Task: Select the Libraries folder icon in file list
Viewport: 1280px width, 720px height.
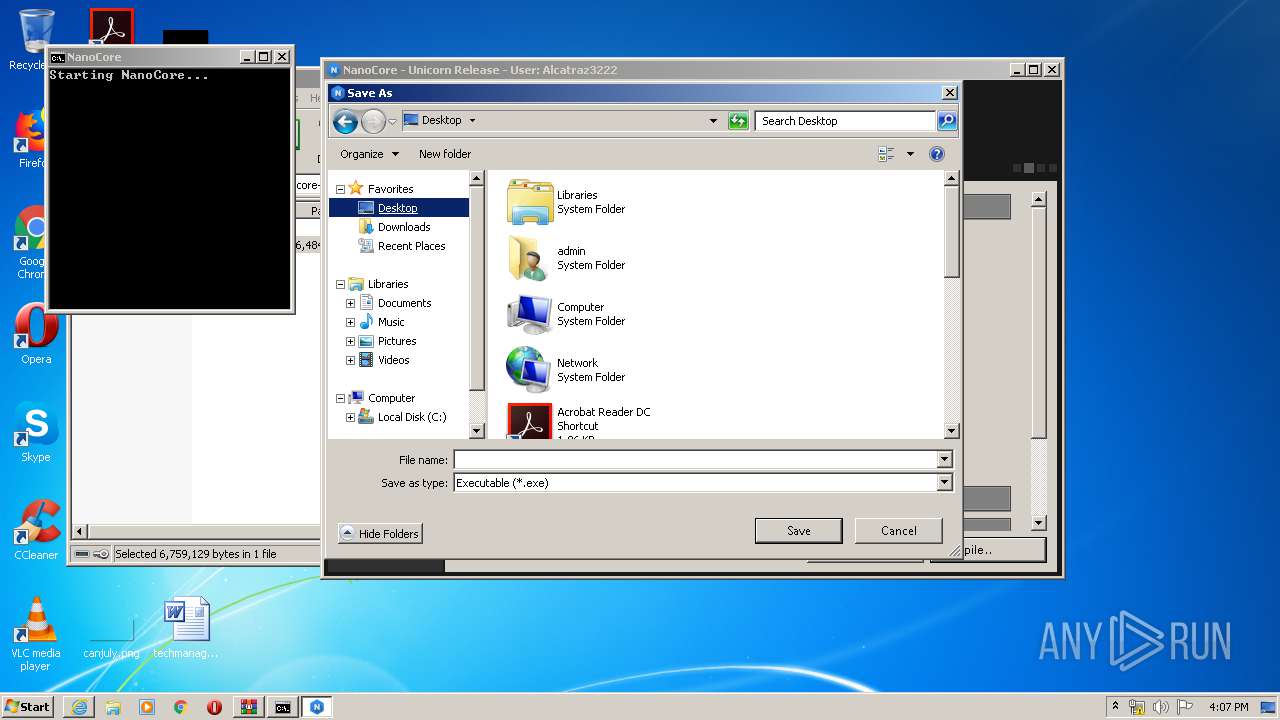Action: coord(529,202)
